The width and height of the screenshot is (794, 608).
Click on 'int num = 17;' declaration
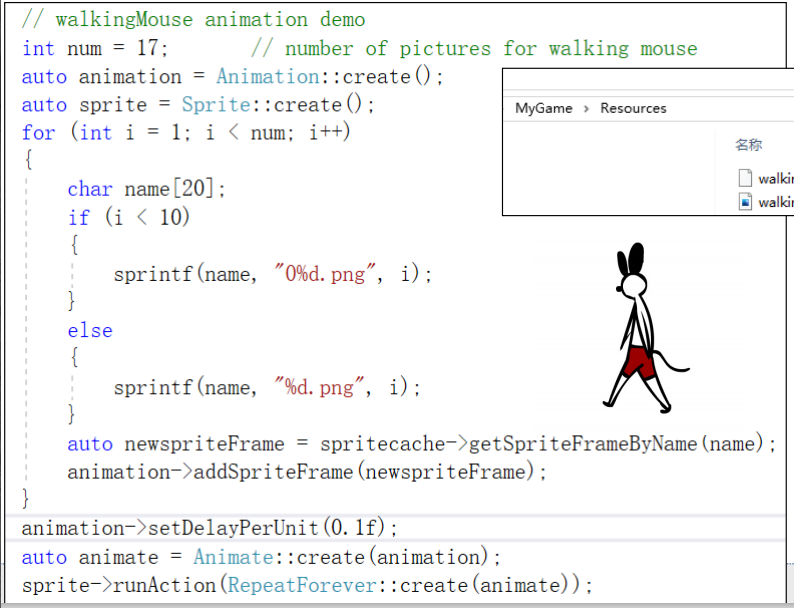(x=95, y=49)
